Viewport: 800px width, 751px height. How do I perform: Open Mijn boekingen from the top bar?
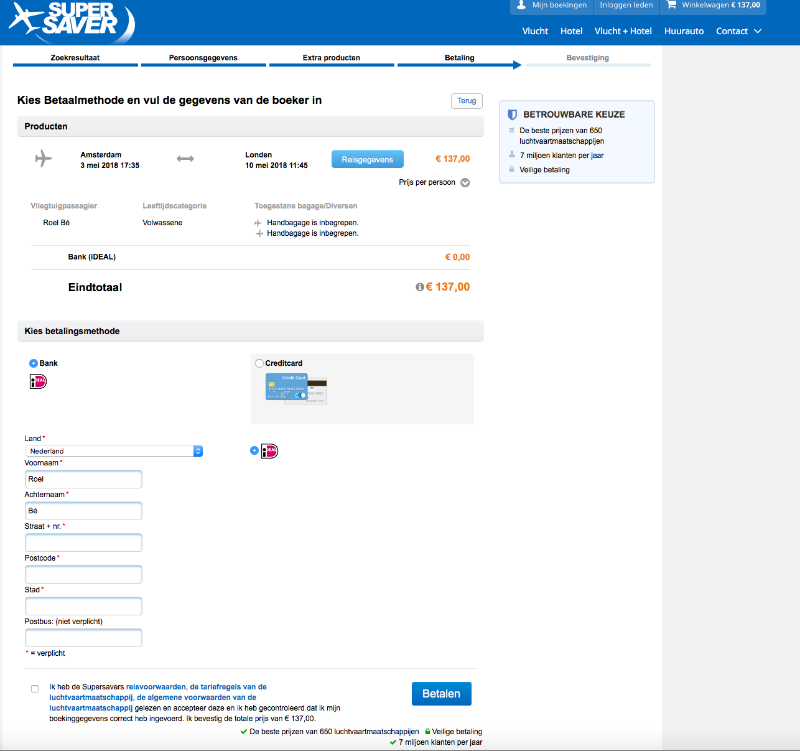tap(552, 6)
